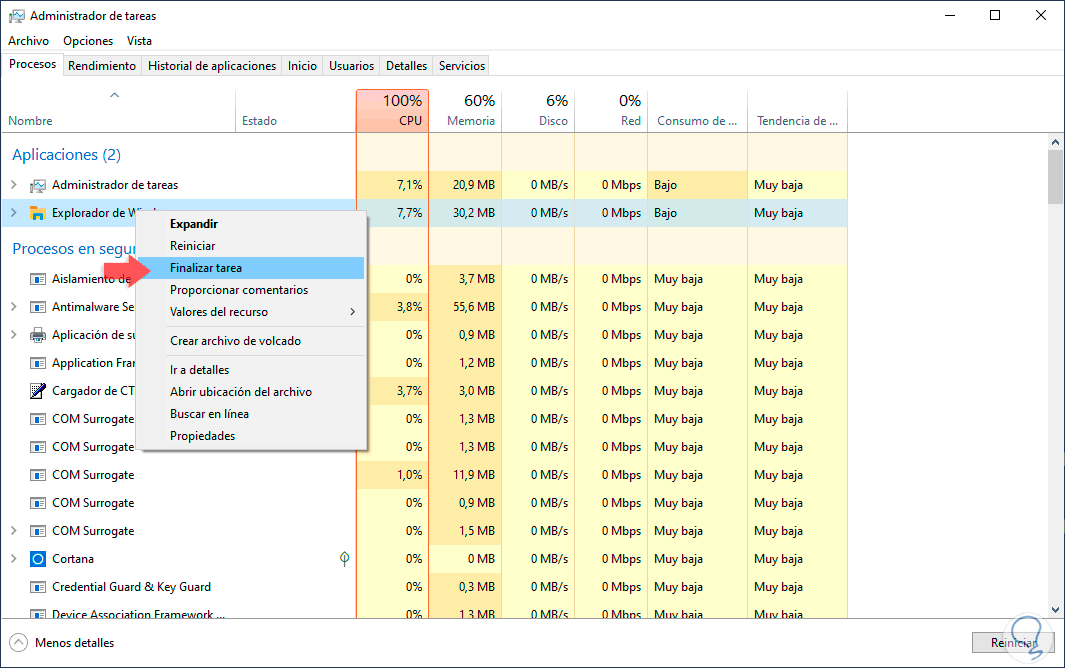Open the Servicios tab
Screen dimensions: 1065x668
[x=462, y=66]
